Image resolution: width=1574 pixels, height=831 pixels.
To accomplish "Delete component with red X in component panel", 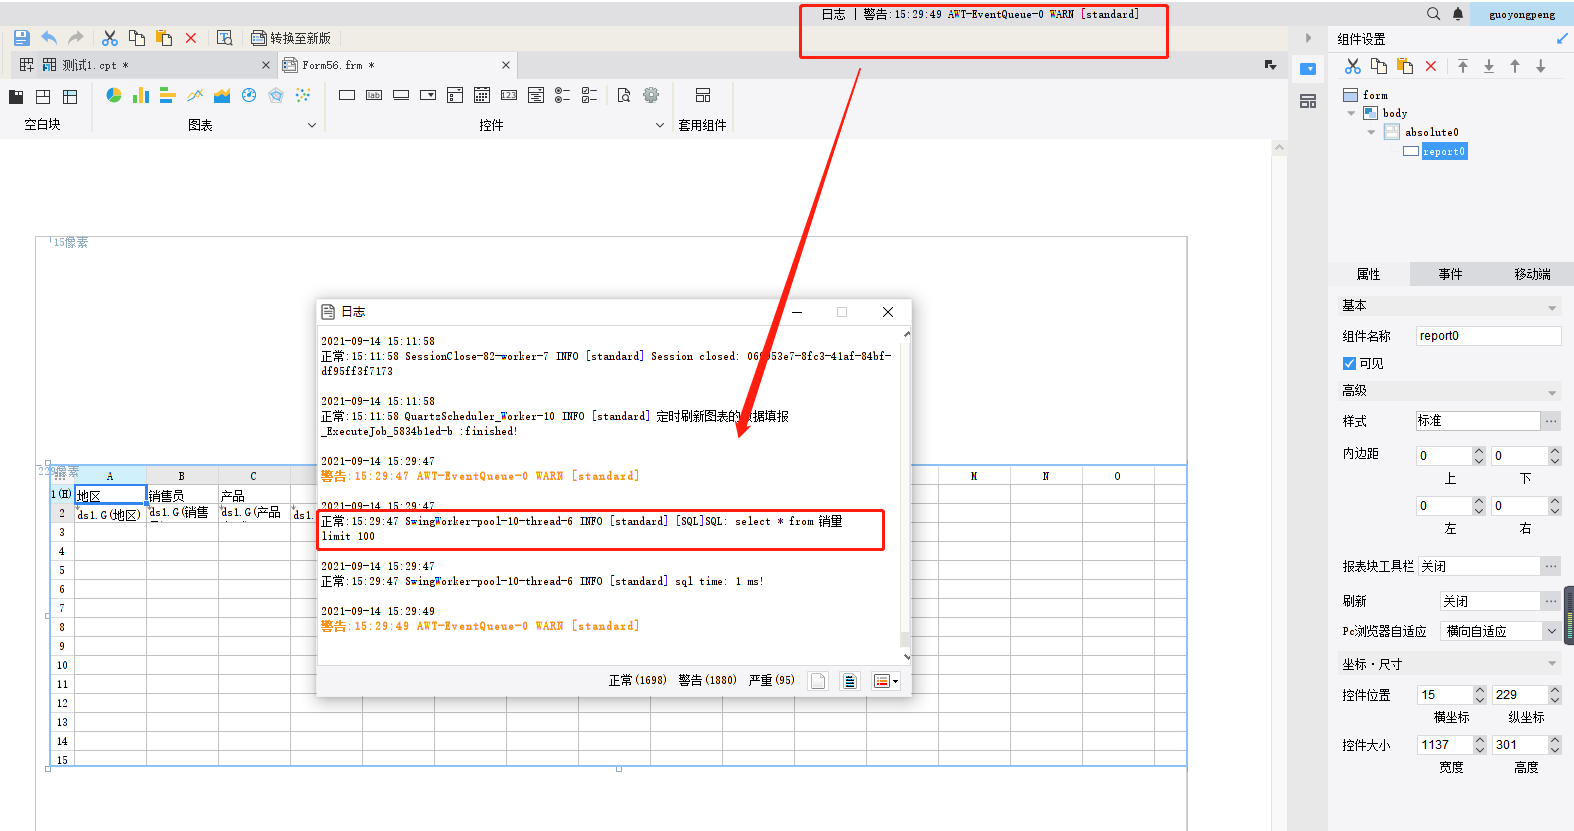I will point(1431,66).
